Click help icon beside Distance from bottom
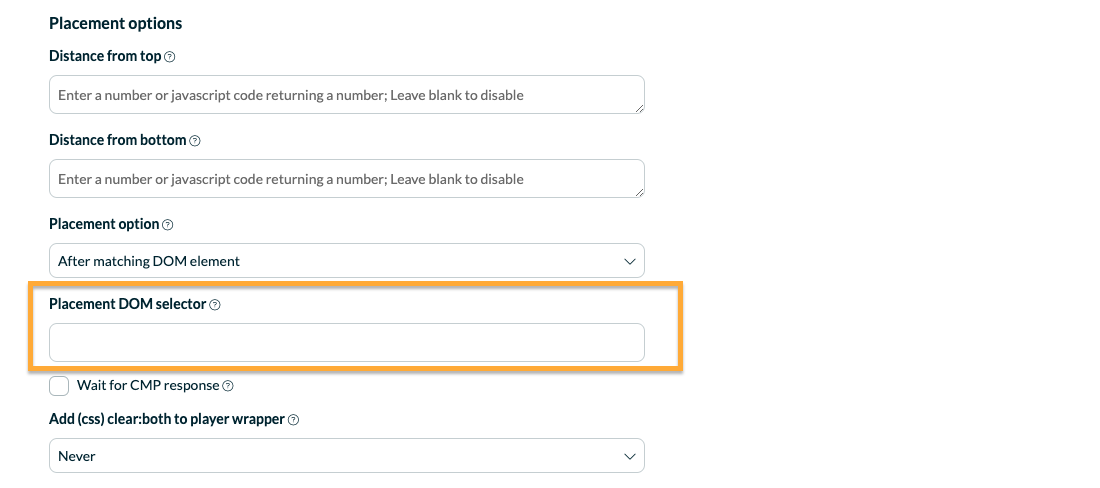This screenshot has width=1100, height=488. click(x=195, y=141)
